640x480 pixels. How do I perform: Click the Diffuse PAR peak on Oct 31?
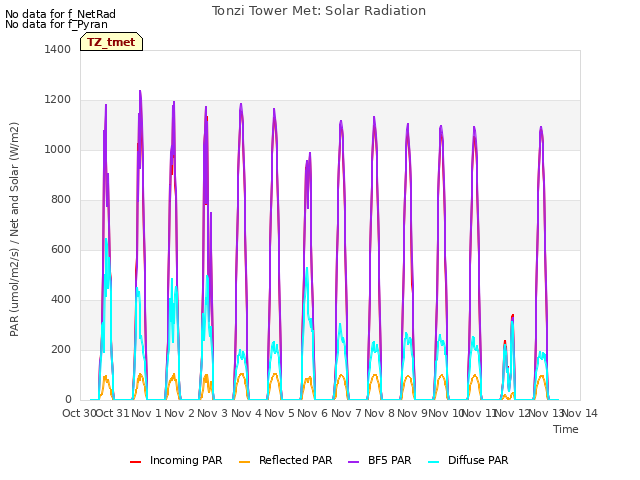click(106, 241)
